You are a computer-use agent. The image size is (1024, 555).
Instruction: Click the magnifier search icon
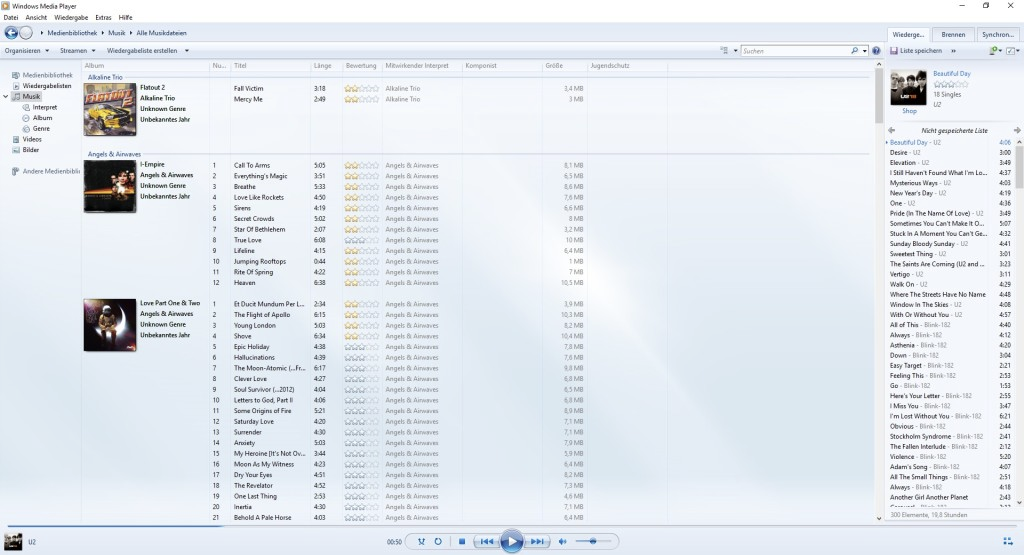[x=854, y=50]
